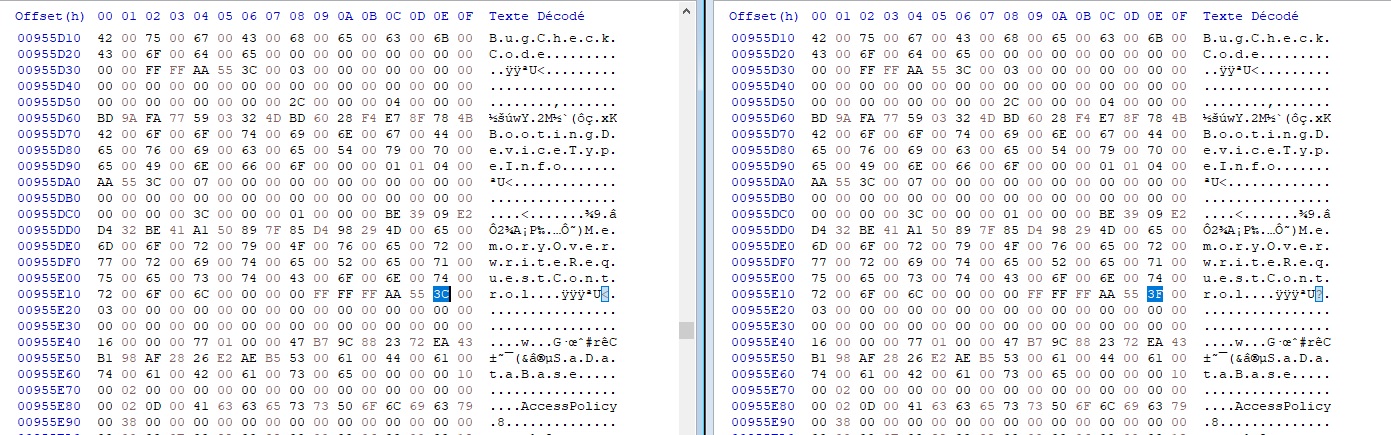The height and width of the screenshot is (435, 1391).
Task: Click decoded text ....AccessPolicy in left pane
Action: click(553, 406)
